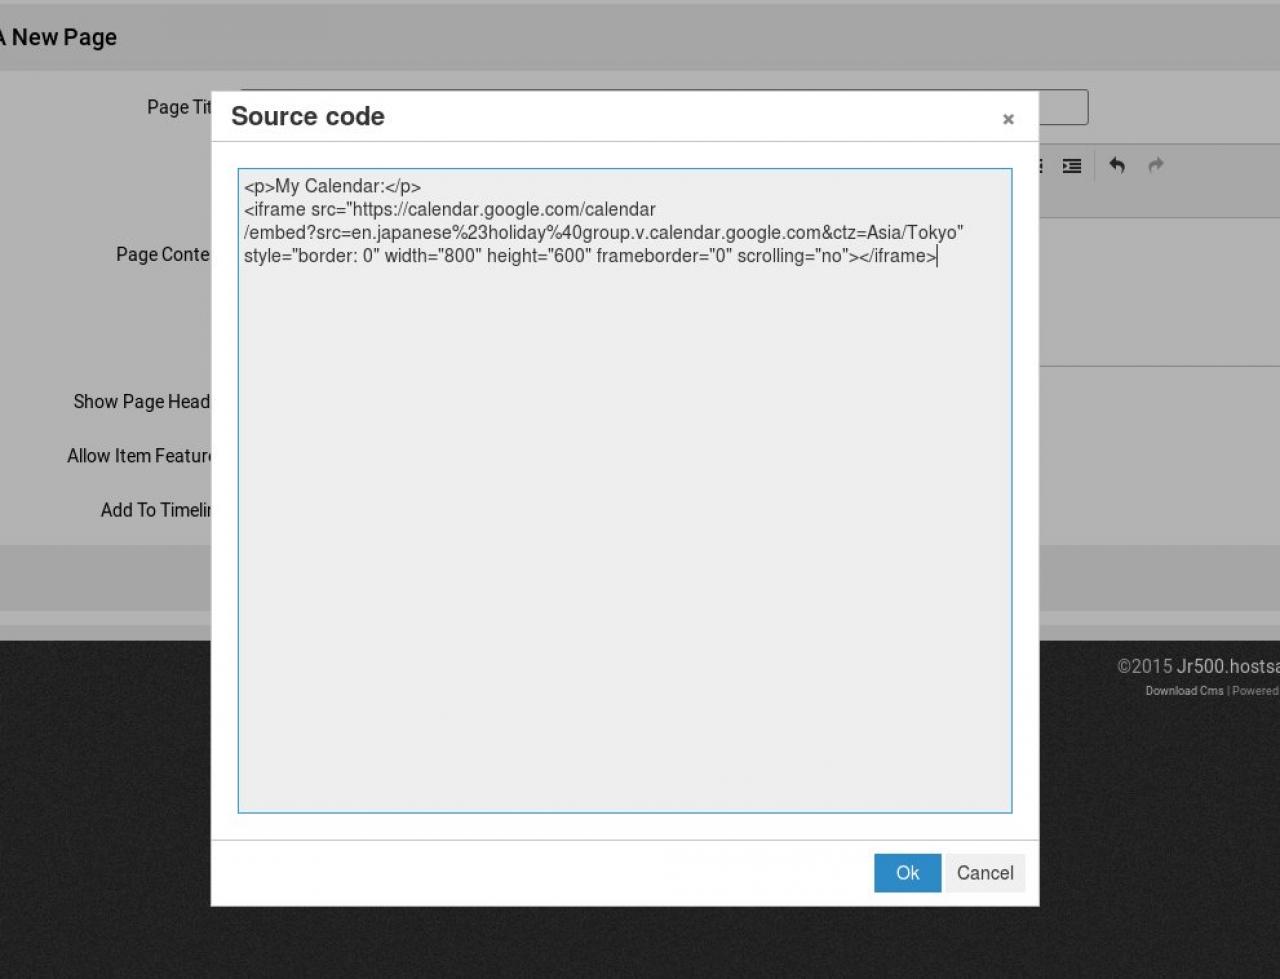This screenshot has width=1280, height=979.
Task: Close the Source code dialog with X
Action: [1008, 119]
